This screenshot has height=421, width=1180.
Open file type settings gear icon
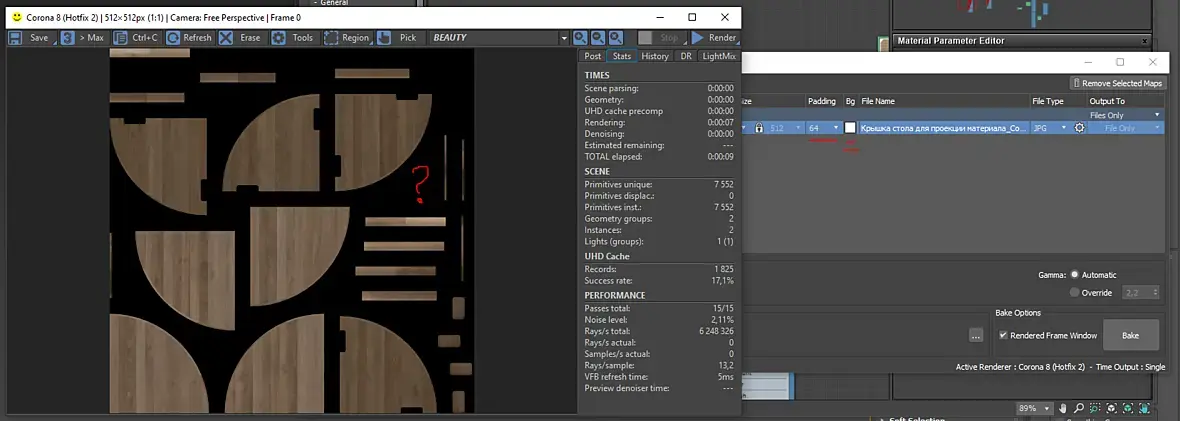(x=1079, y=128)
